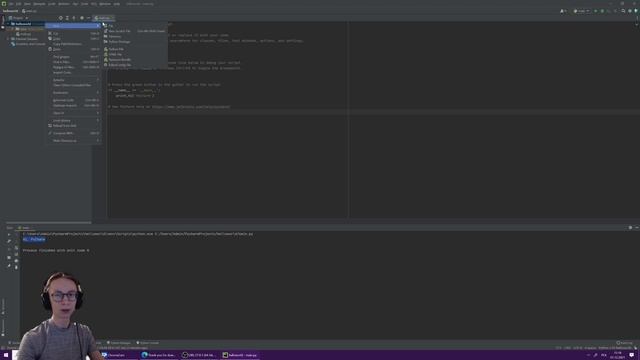Switch to the main.py editor tab
Viewport: 640px width, 360px height.
[104, 18]
